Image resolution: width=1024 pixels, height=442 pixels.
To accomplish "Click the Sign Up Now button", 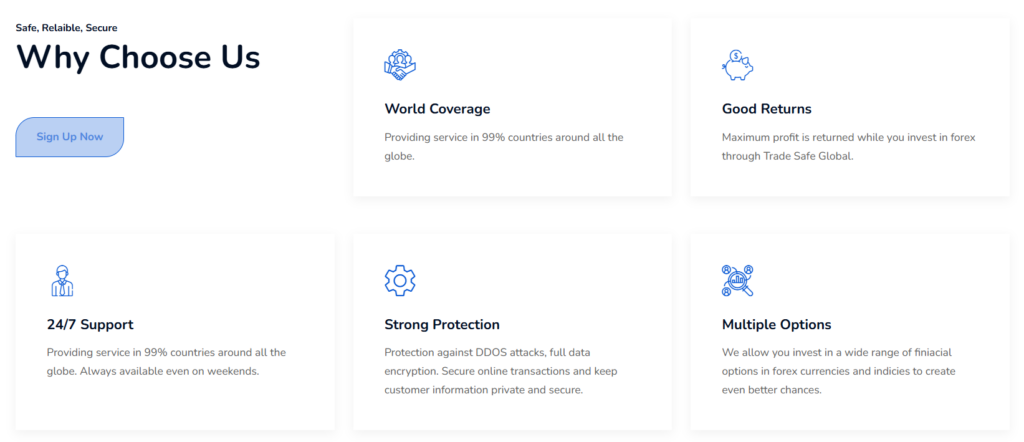I will click(69, 137).
